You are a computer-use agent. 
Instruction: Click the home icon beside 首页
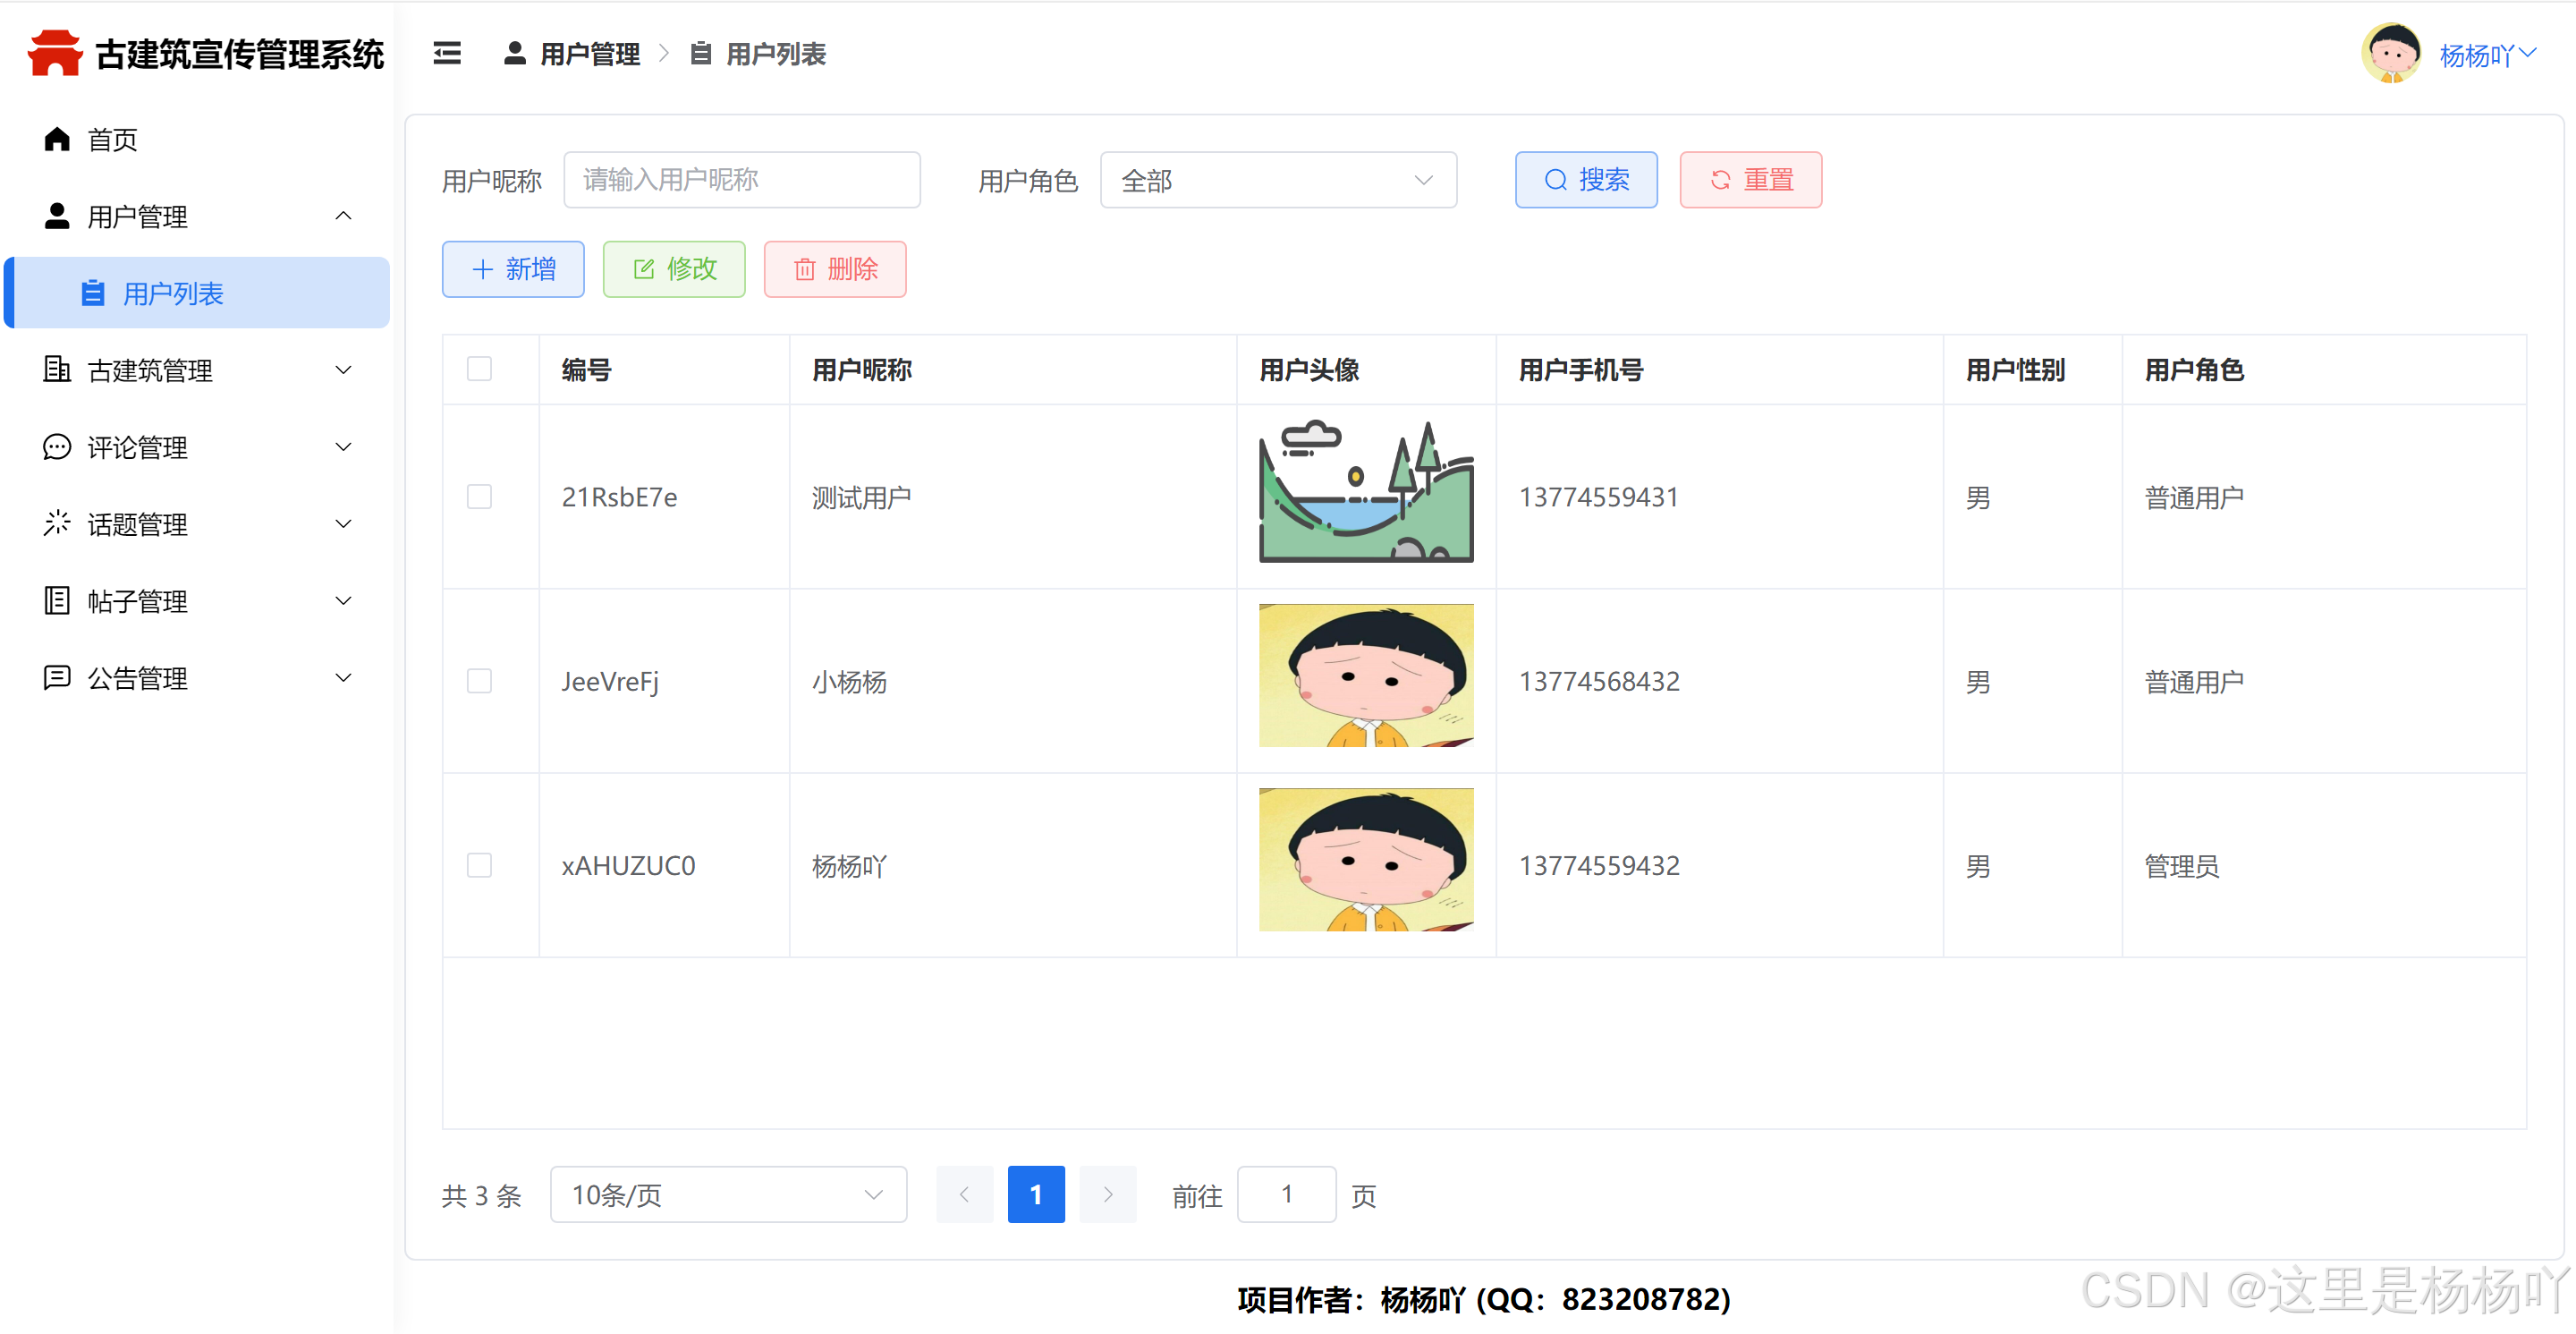(57, 139)
